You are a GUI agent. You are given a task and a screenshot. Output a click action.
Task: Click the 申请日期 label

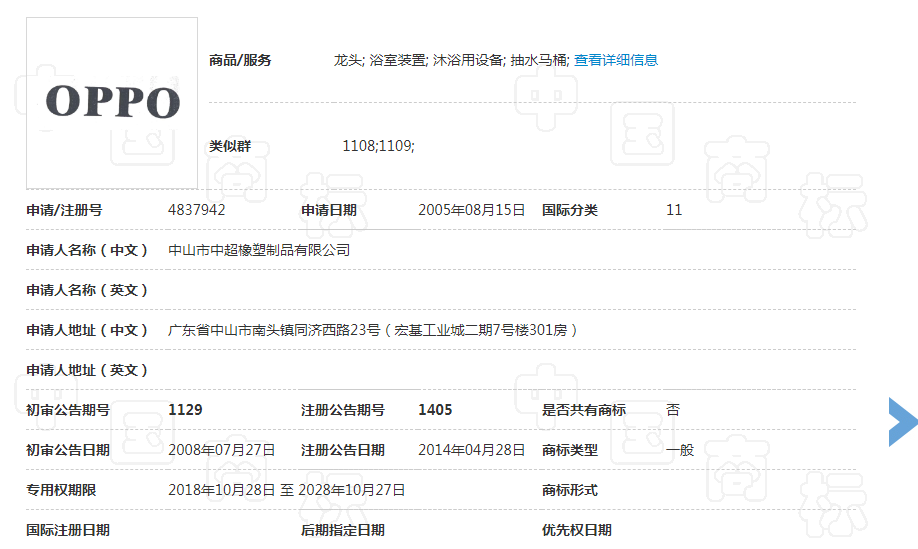click(x=328, y=210)
